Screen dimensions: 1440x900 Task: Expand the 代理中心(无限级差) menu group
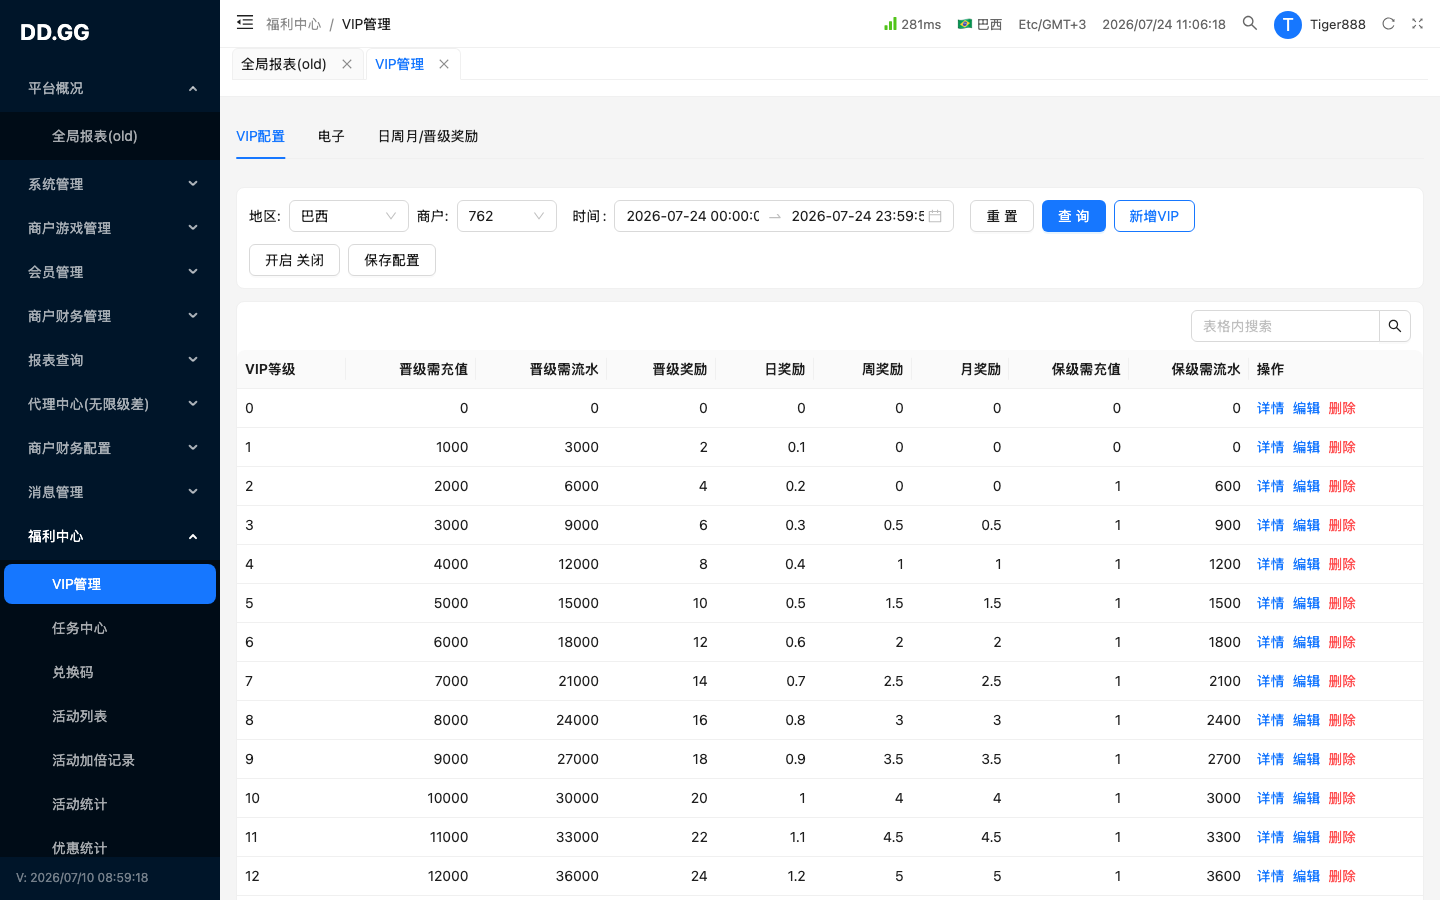click(110, 404)
